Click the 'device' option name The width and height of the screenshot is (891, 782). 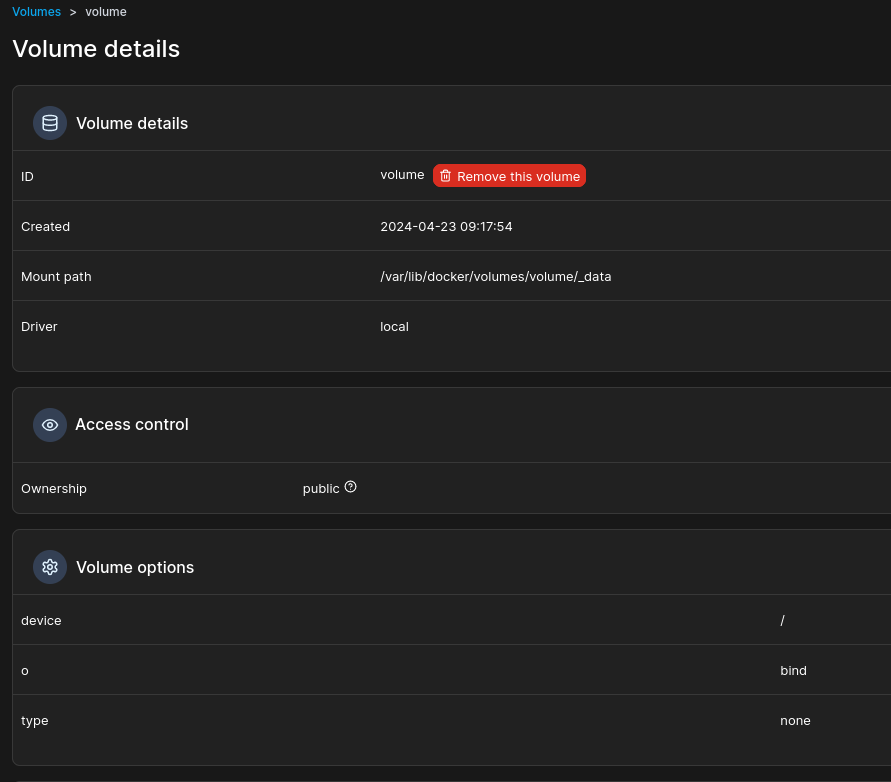41,621
